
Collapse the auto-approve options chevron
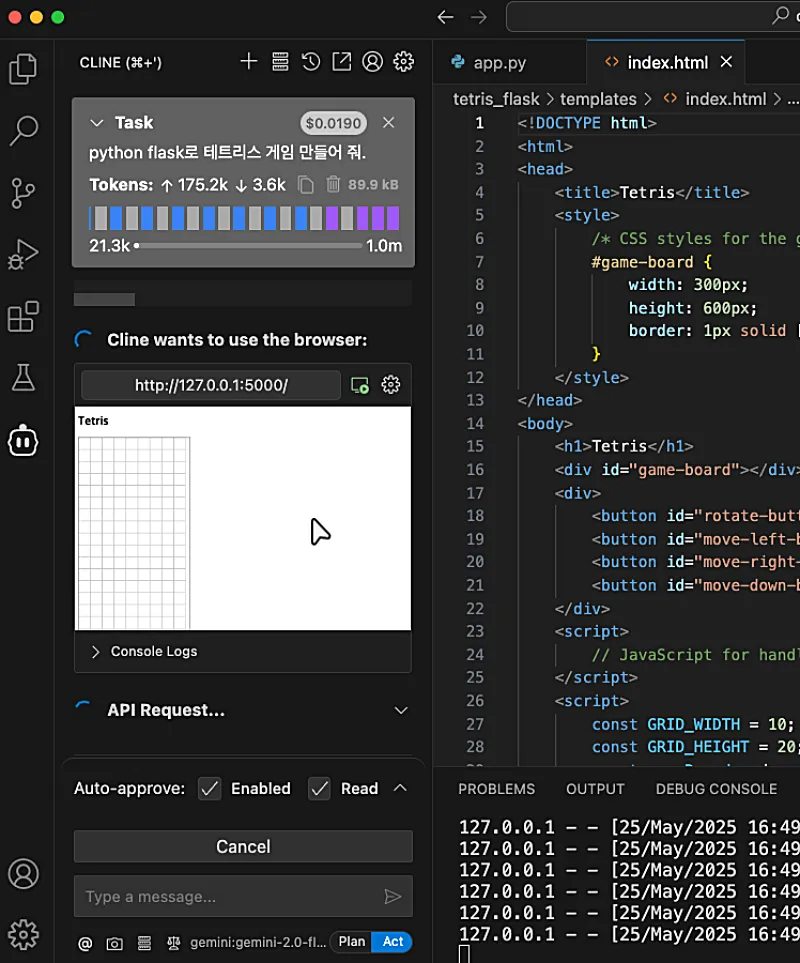(400, 788)
